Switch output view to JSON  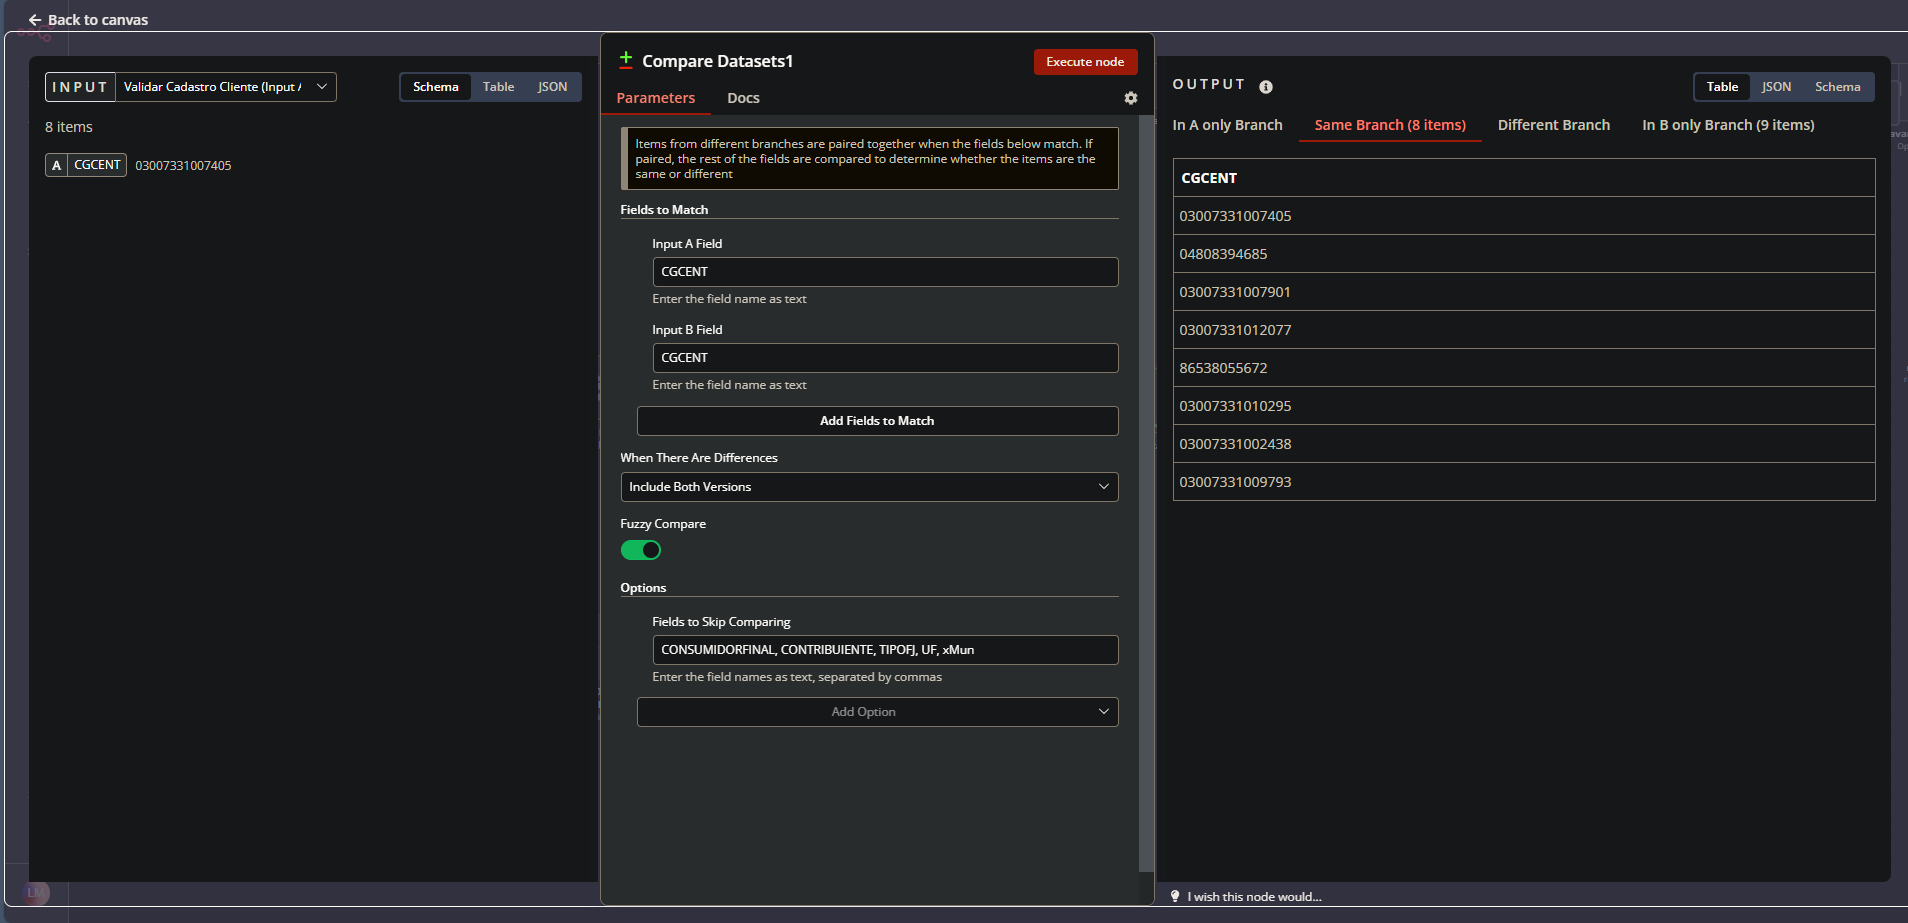pos(1776,87)
